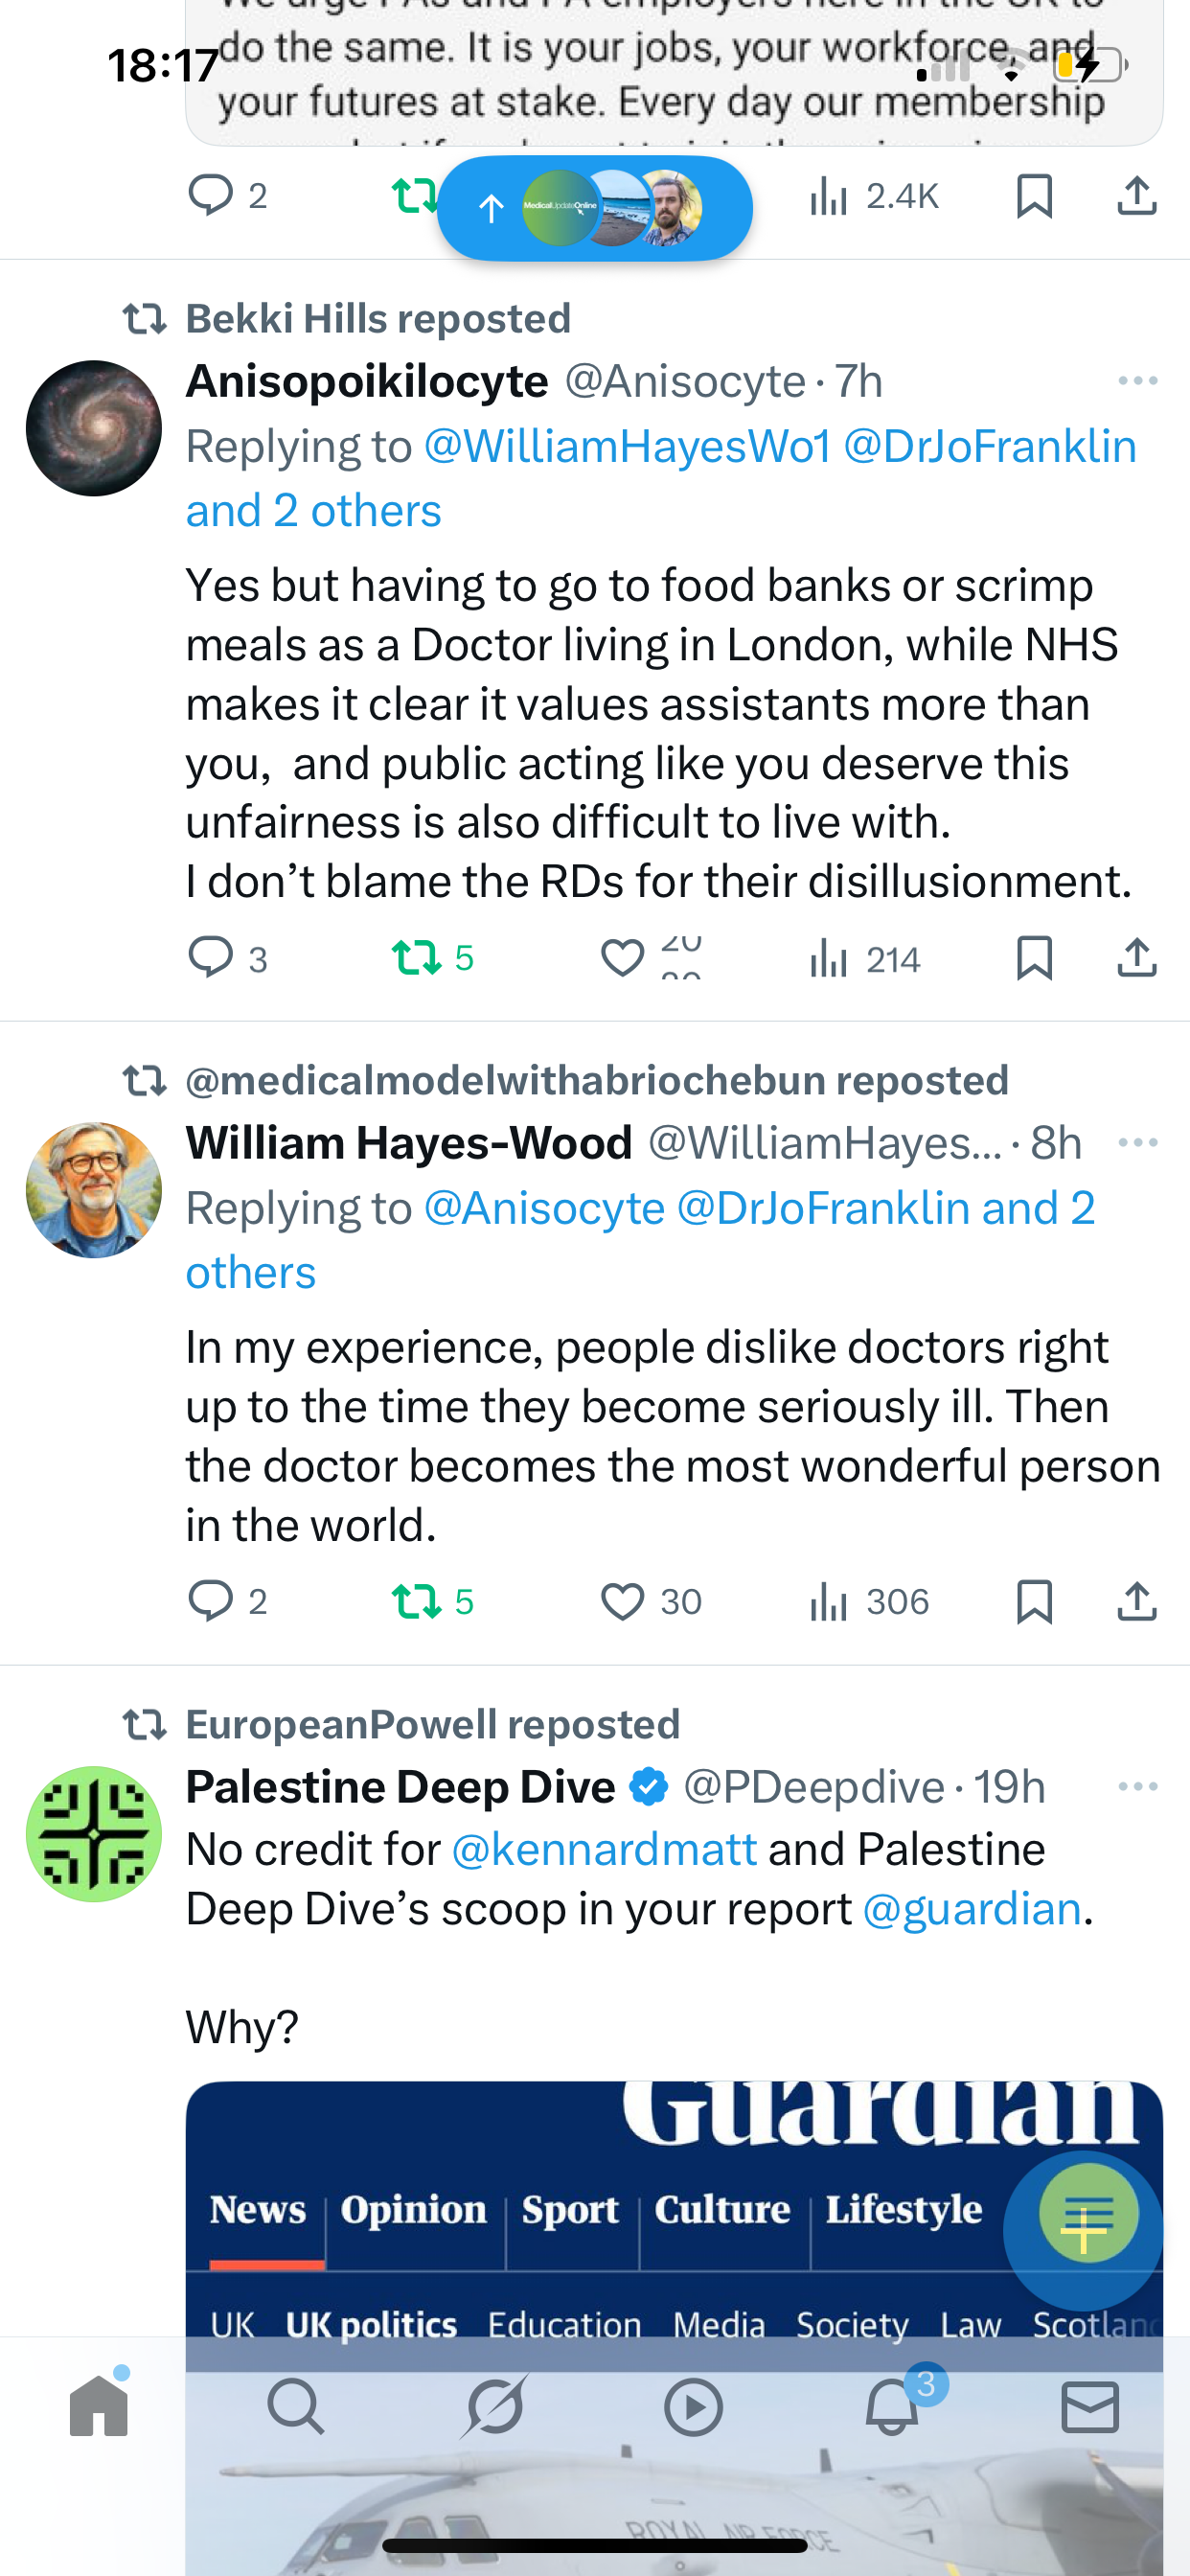The width and height of the screenshot is (1190, 2576).
Task: Tap the new posts pill with avatars
Action: 594,208
